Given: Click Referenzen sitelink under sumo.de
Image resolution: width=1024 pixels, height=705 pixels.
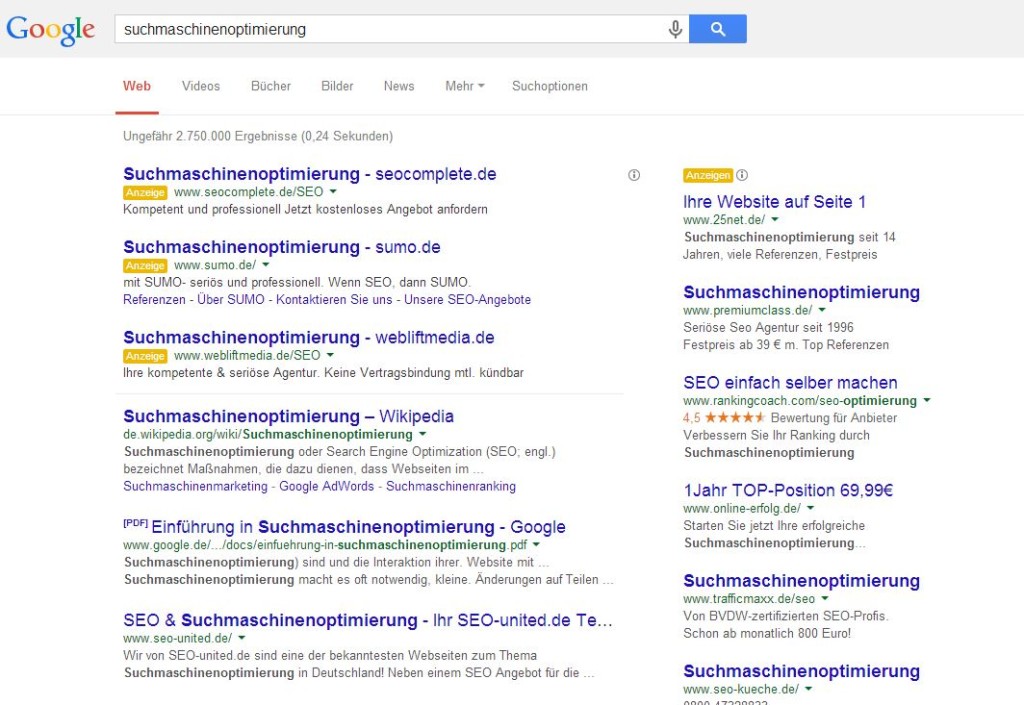Looking at the screenshot, I should 154,300.
